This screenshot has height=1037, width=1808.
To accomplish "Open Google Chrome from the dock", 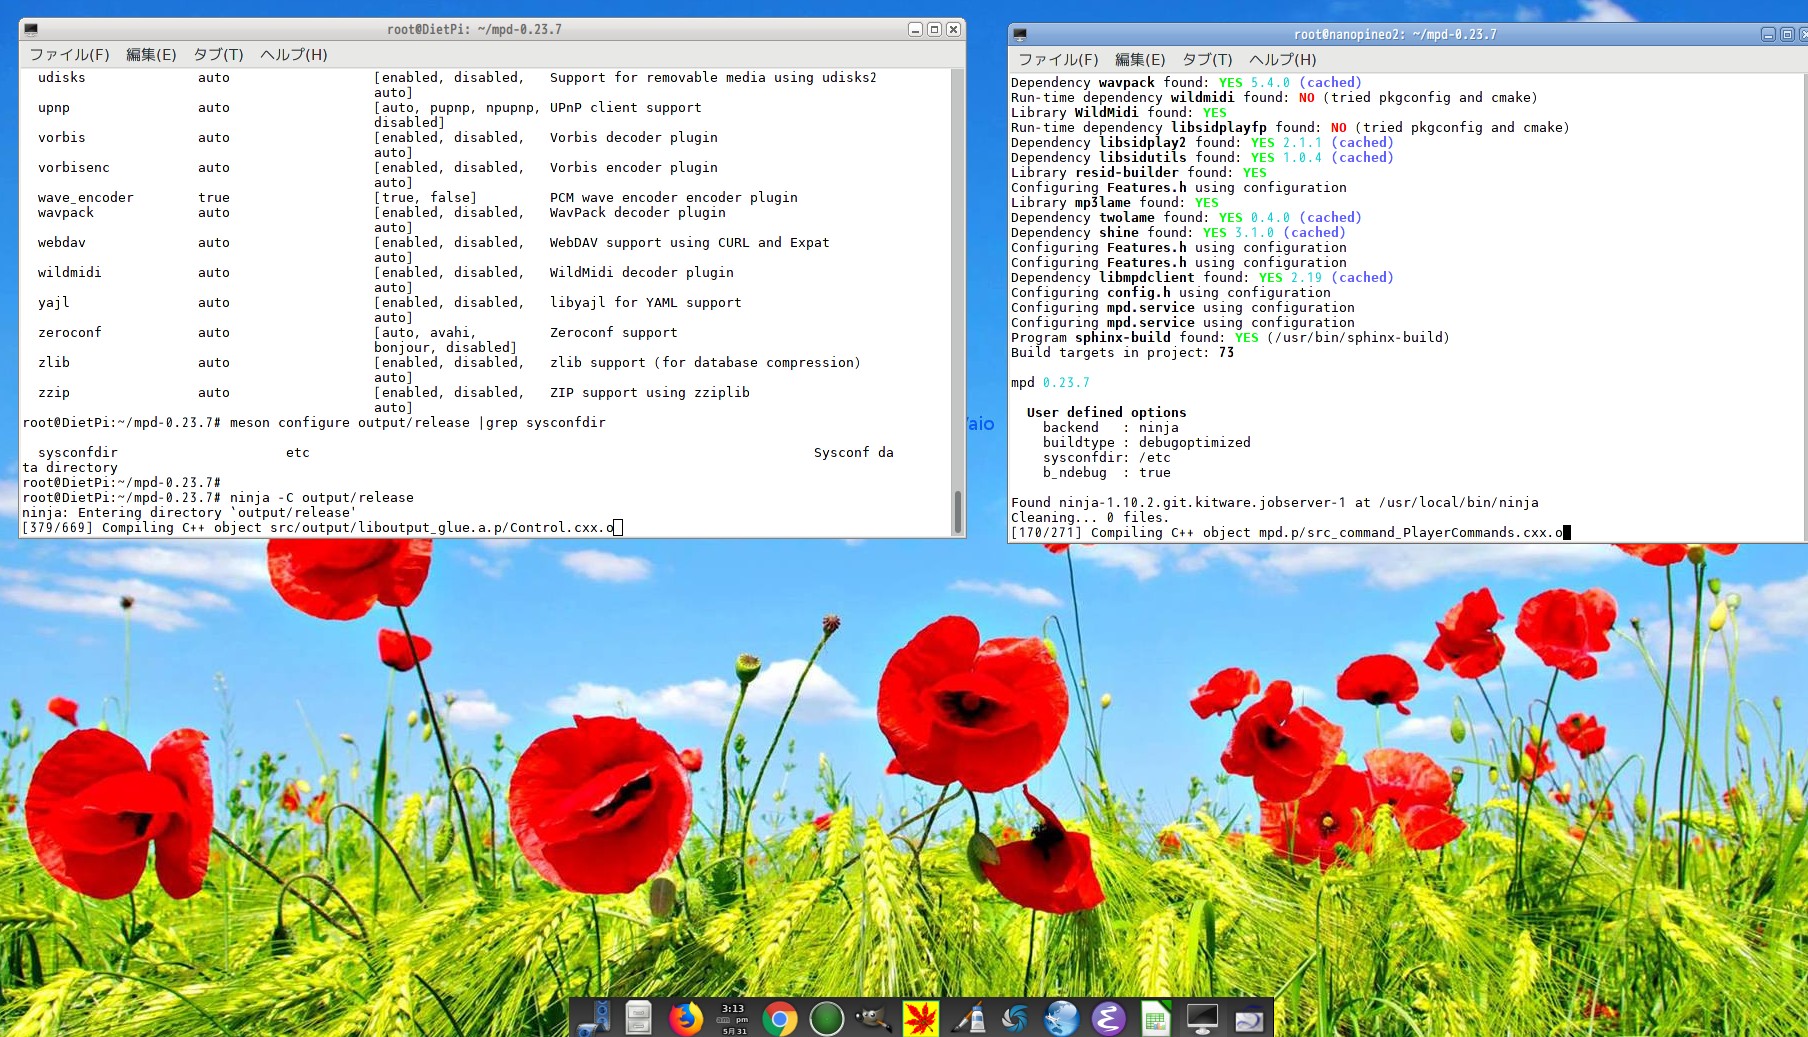I will (x=779, y=1018).
